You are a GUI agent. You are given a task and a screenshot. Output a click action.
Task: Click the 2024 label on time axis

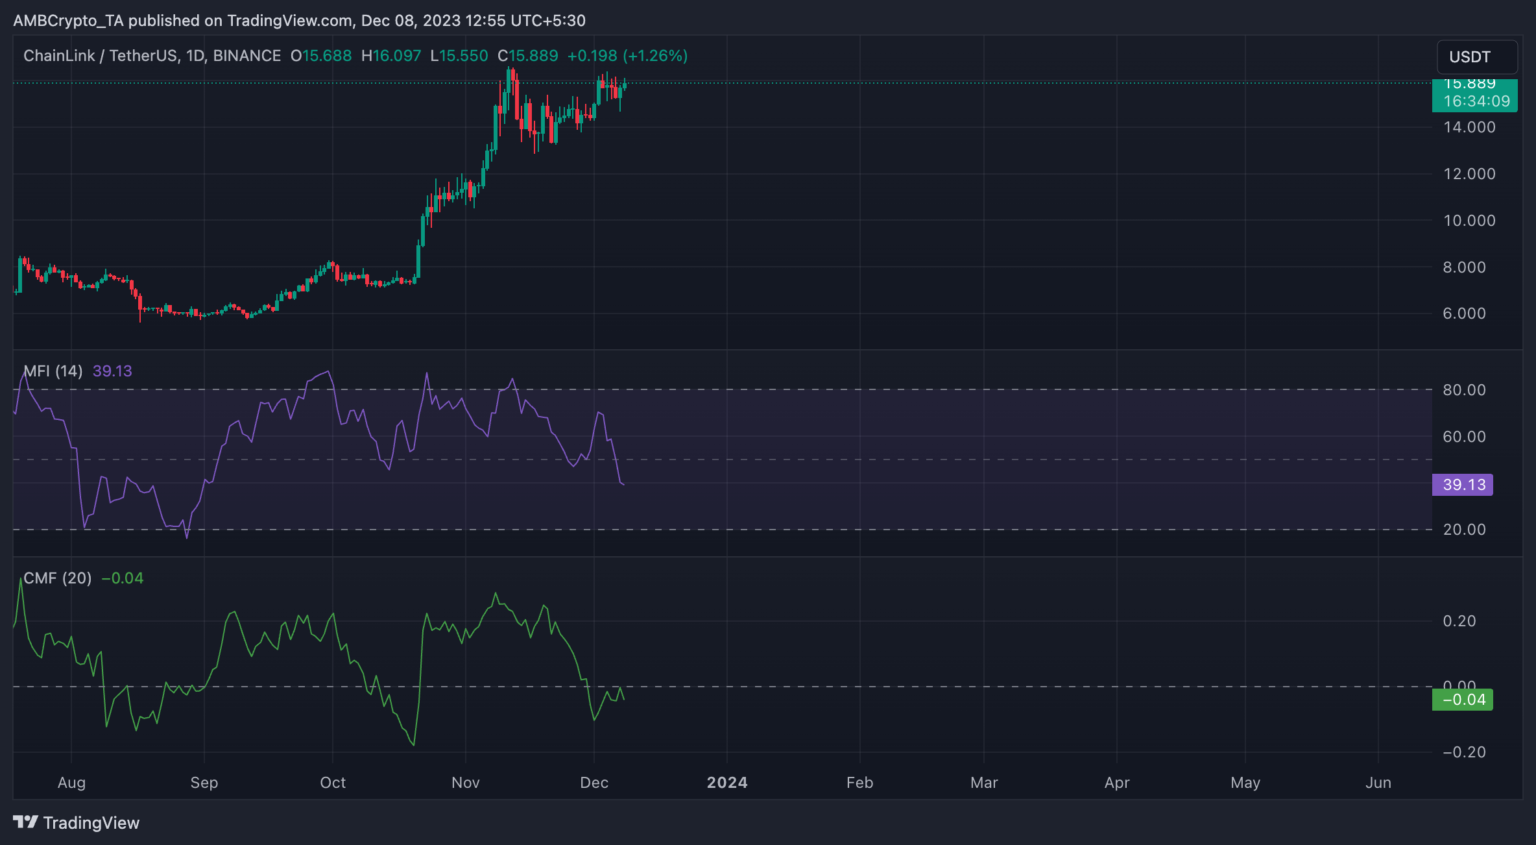pos(727,782)
